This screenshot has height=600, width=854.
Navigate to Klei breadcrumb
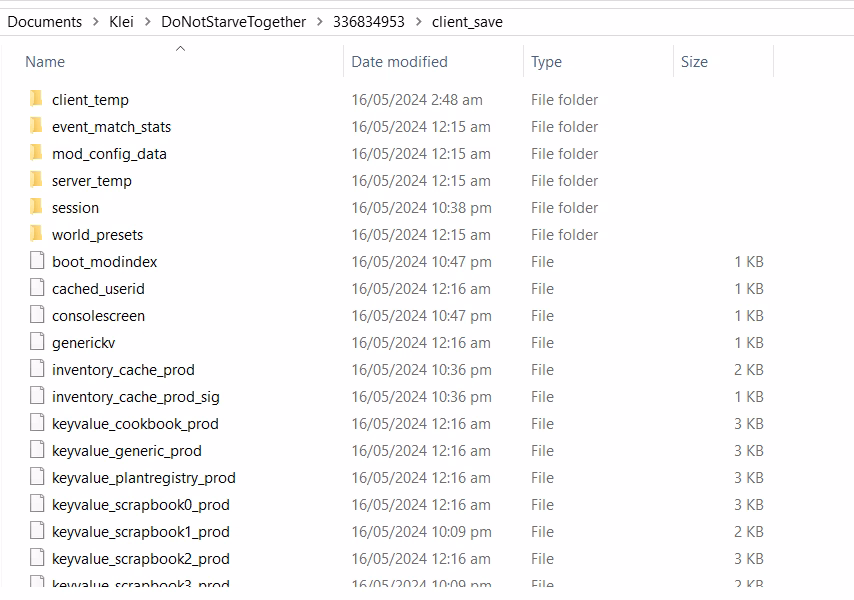[x=121, y=22]
